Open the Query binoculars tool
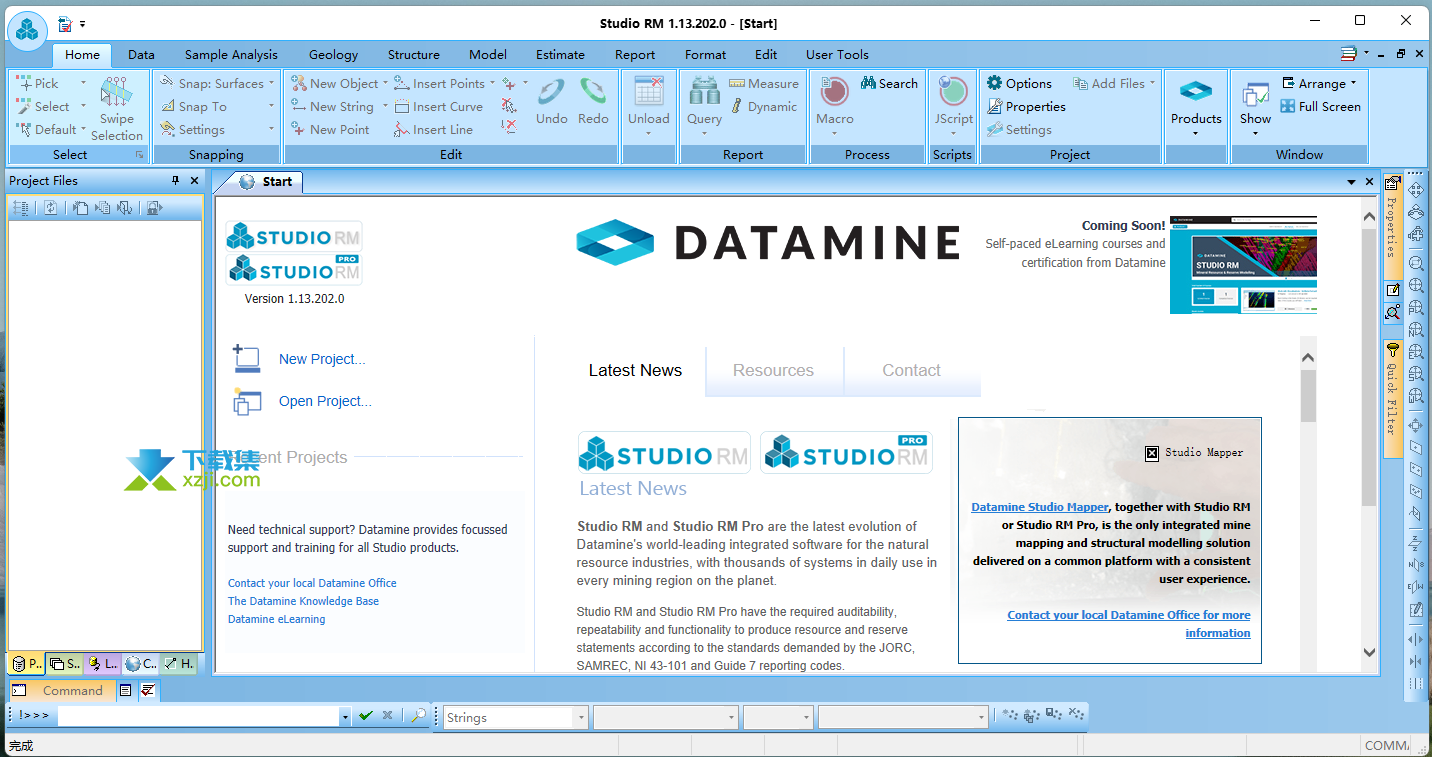Screen dimensions: 1432x757 tap(704, 92)
